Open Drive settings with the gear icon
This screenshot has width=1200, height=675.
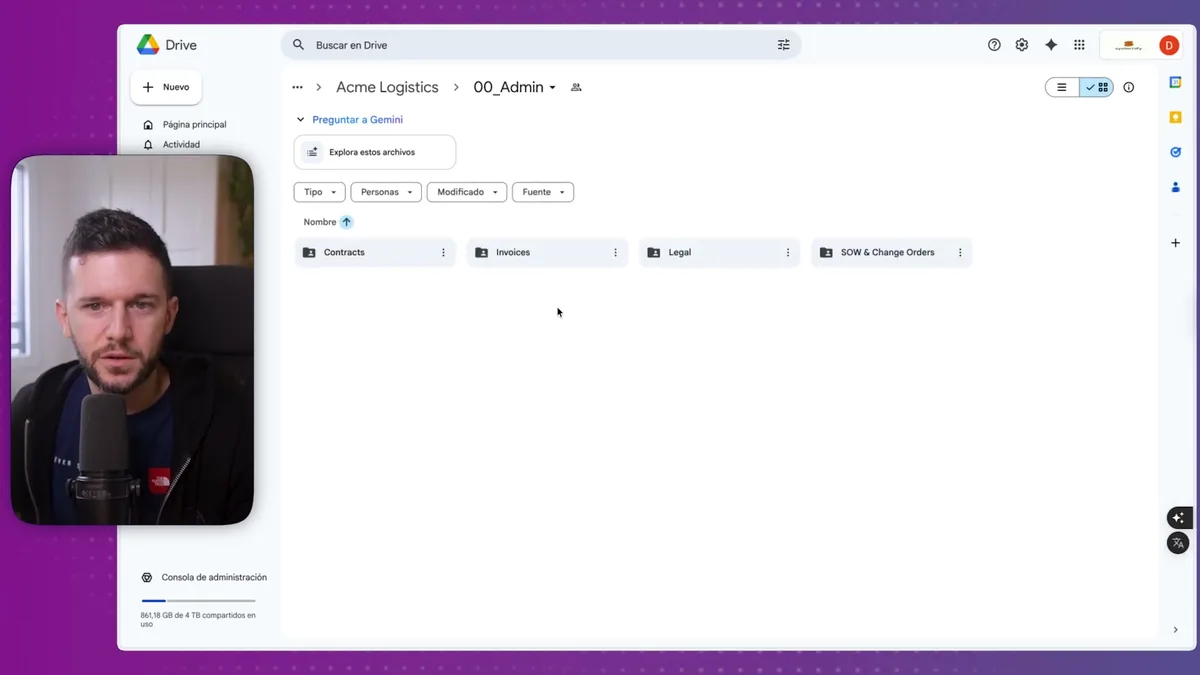point(1021,44)
